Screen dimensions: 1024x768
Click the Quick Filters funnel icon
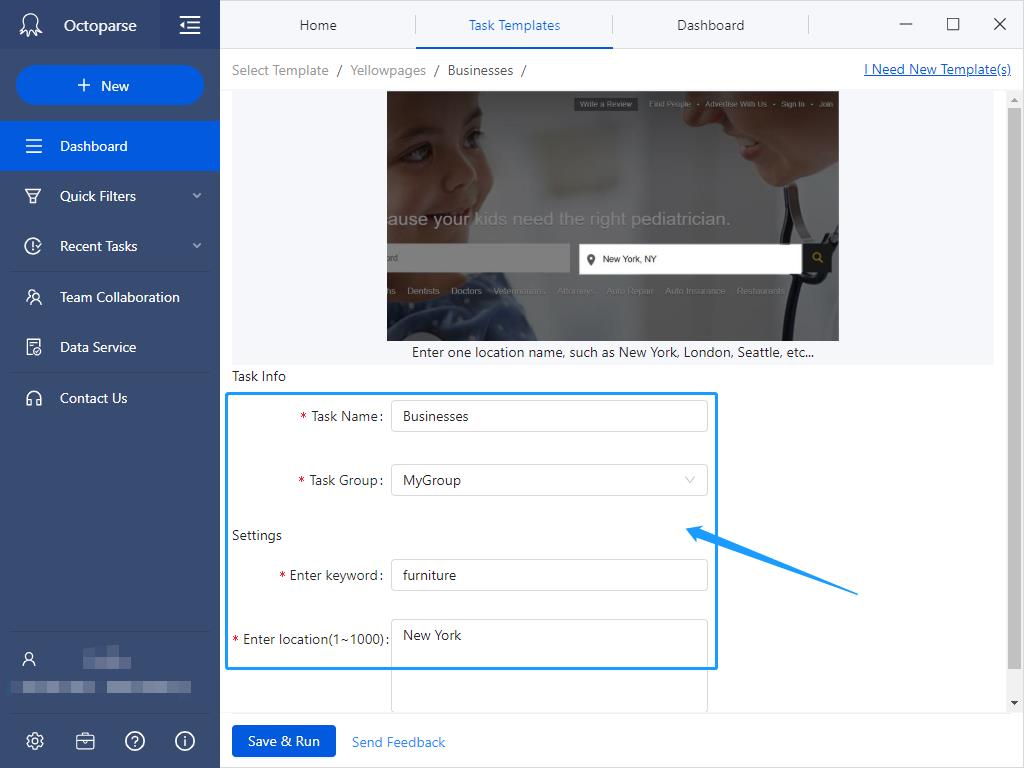[x=33, y=196]
